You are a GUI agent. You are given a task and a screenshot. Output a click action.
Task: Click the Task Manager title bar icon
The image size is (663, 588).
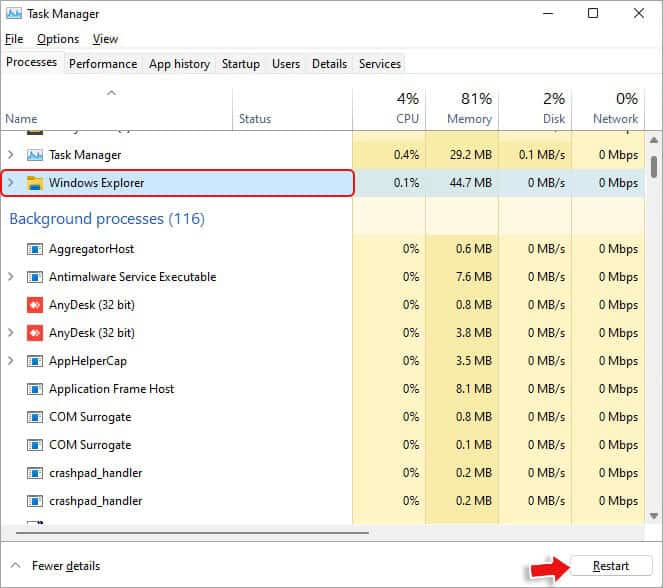click(x=14, y=14)
